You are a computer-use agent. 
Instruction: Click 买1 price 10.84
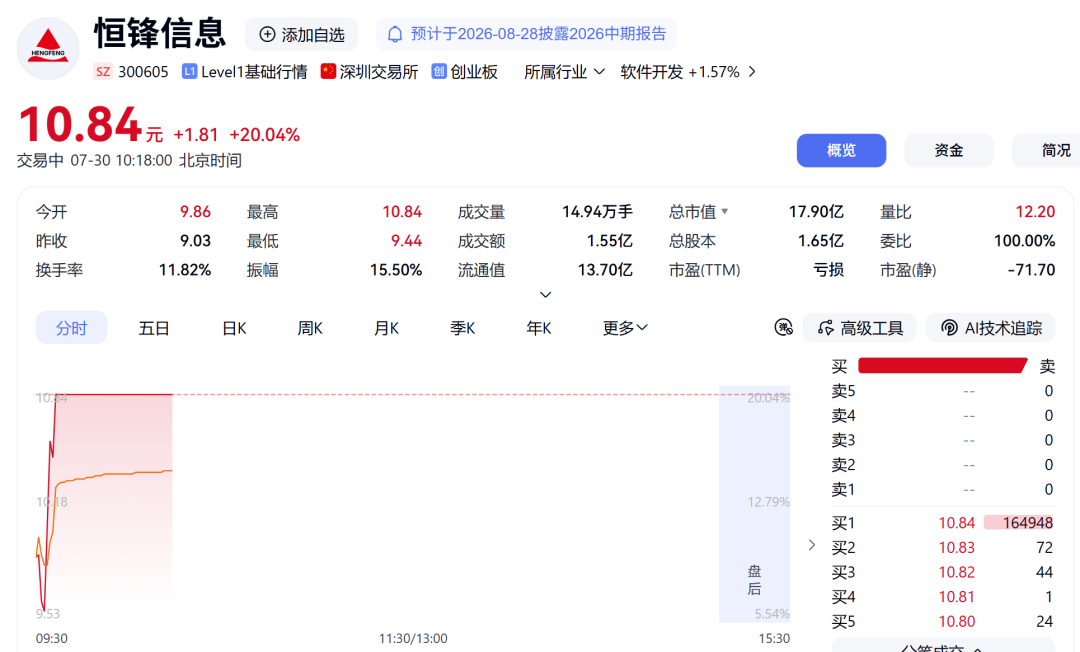957,523
